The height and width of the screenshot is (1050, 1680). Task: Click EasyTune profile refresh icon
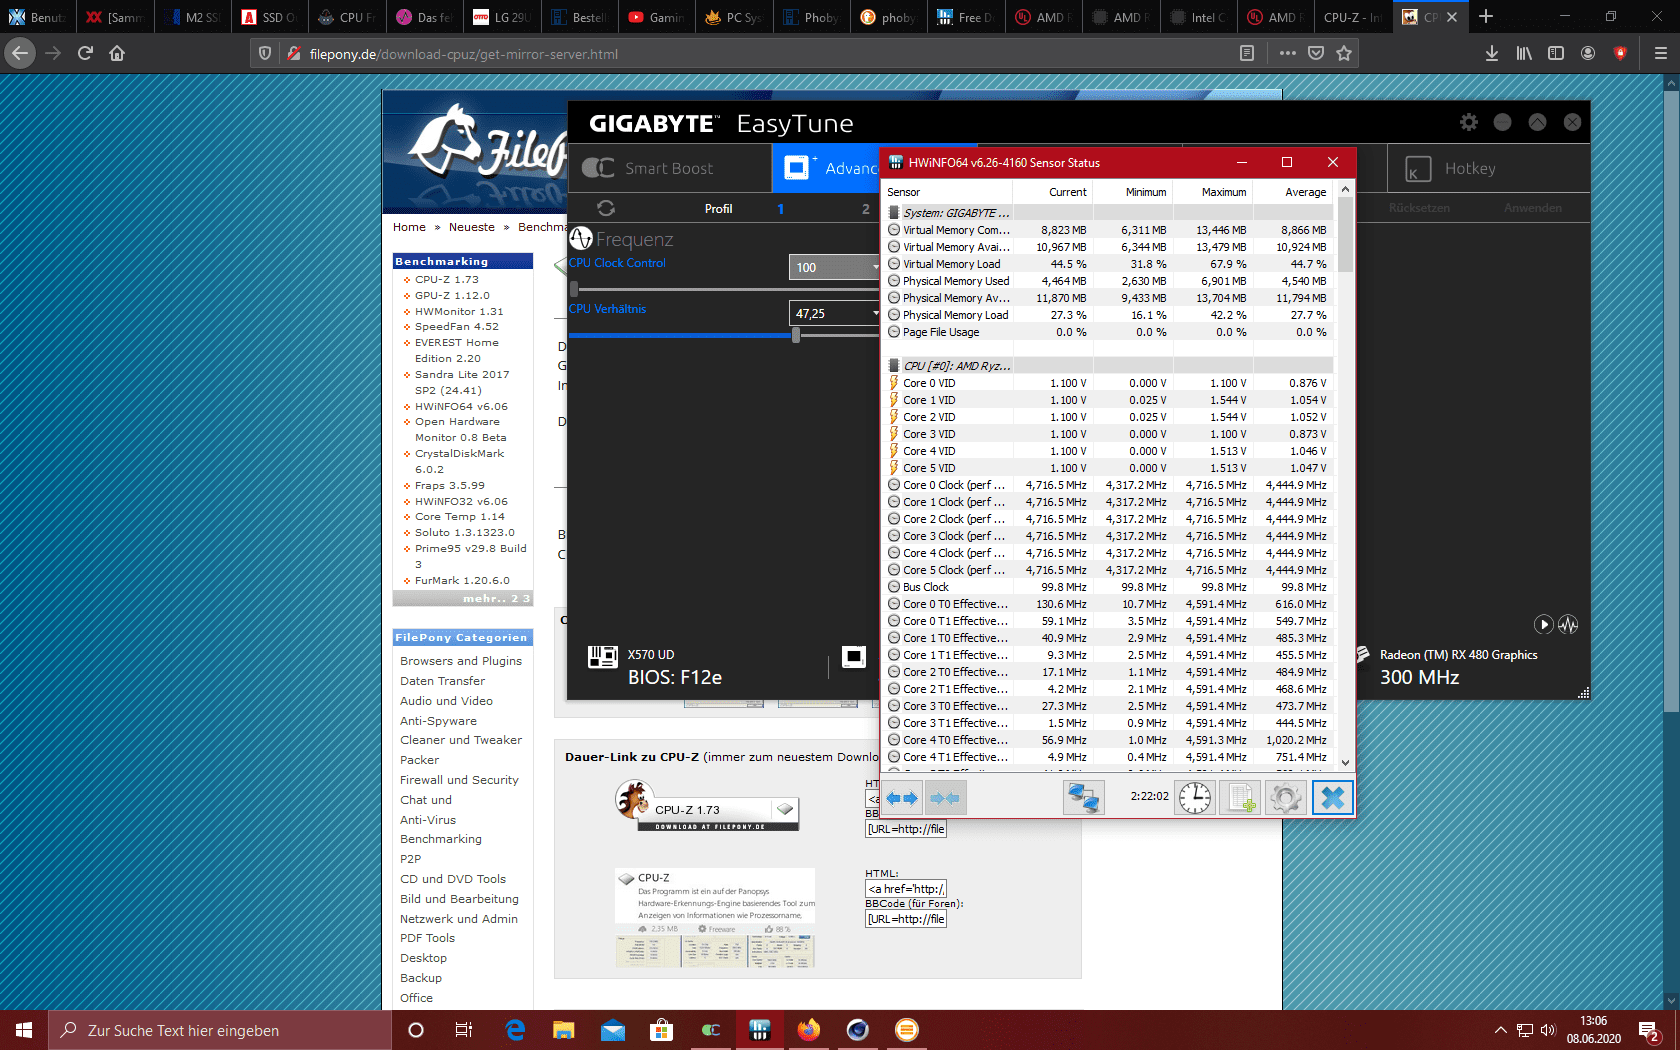pos(606,208)
